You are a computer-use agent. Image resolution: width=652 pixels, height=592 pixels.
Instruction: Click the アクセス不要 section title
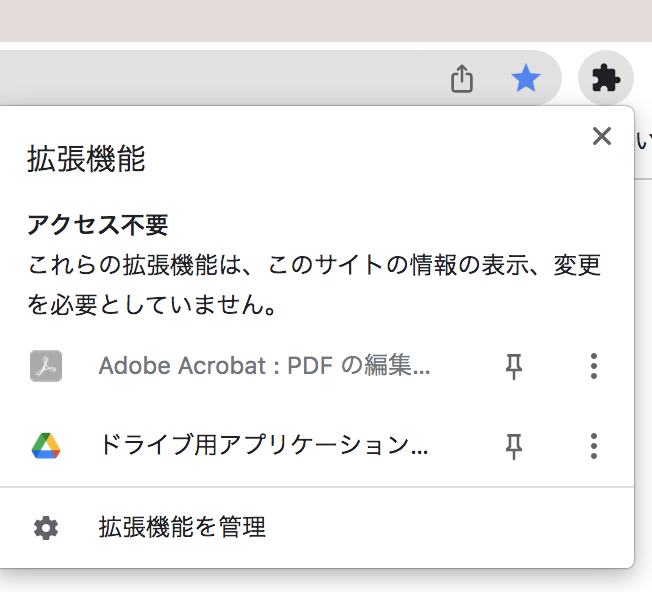point(97,225)
